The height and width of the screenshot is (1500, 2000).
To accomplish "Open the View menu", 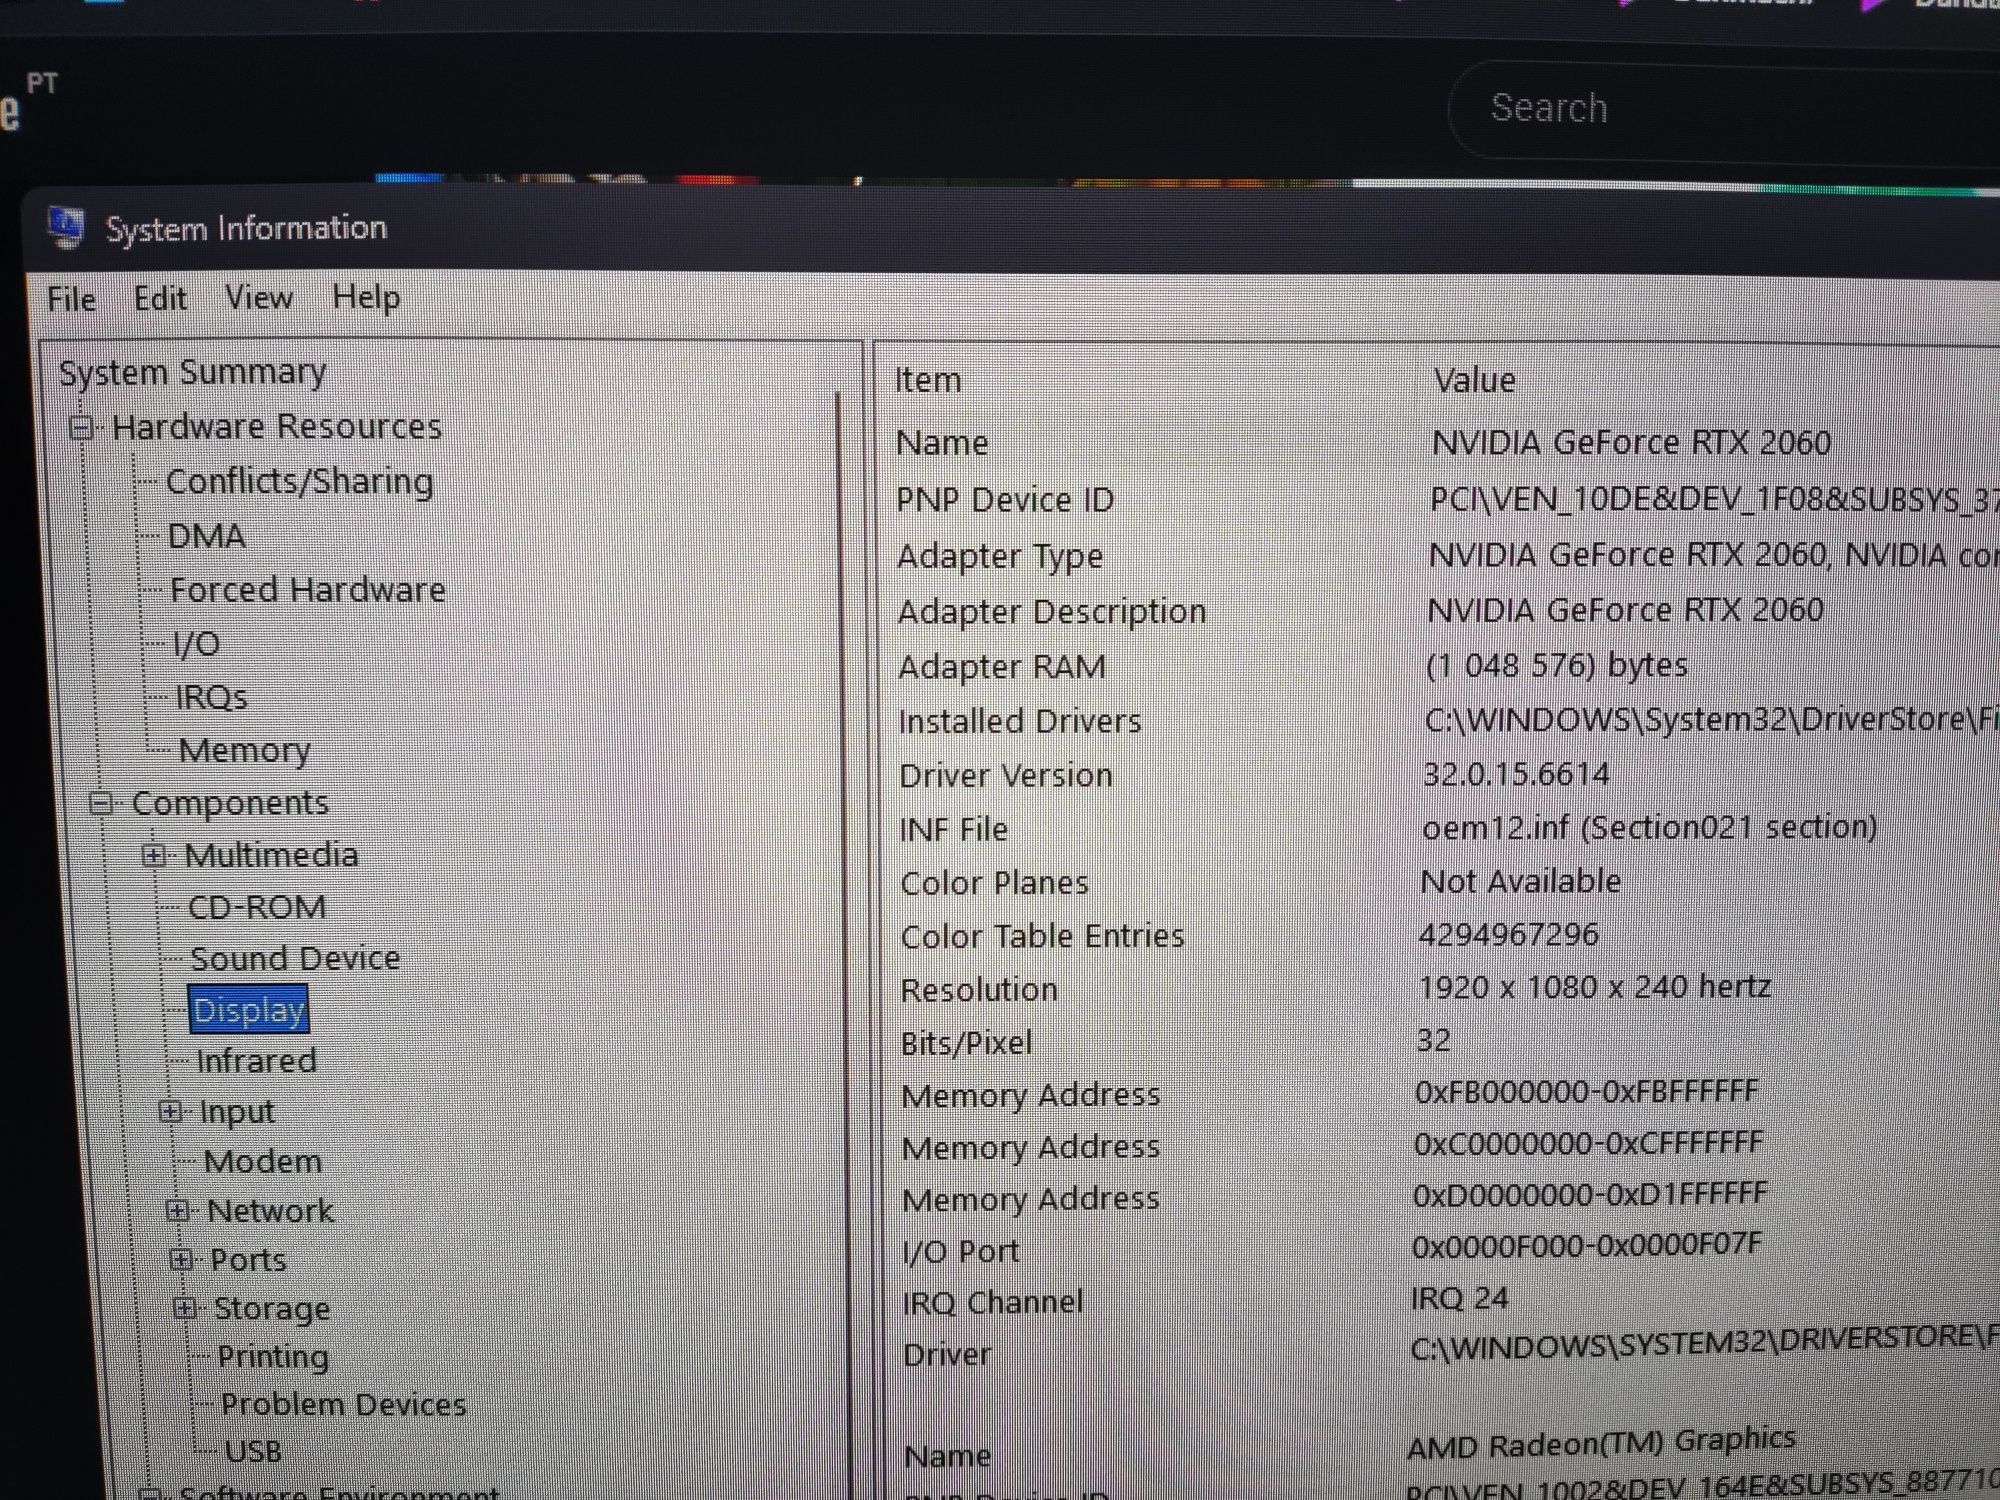I will pyautogui.click(x=259, y=297).
